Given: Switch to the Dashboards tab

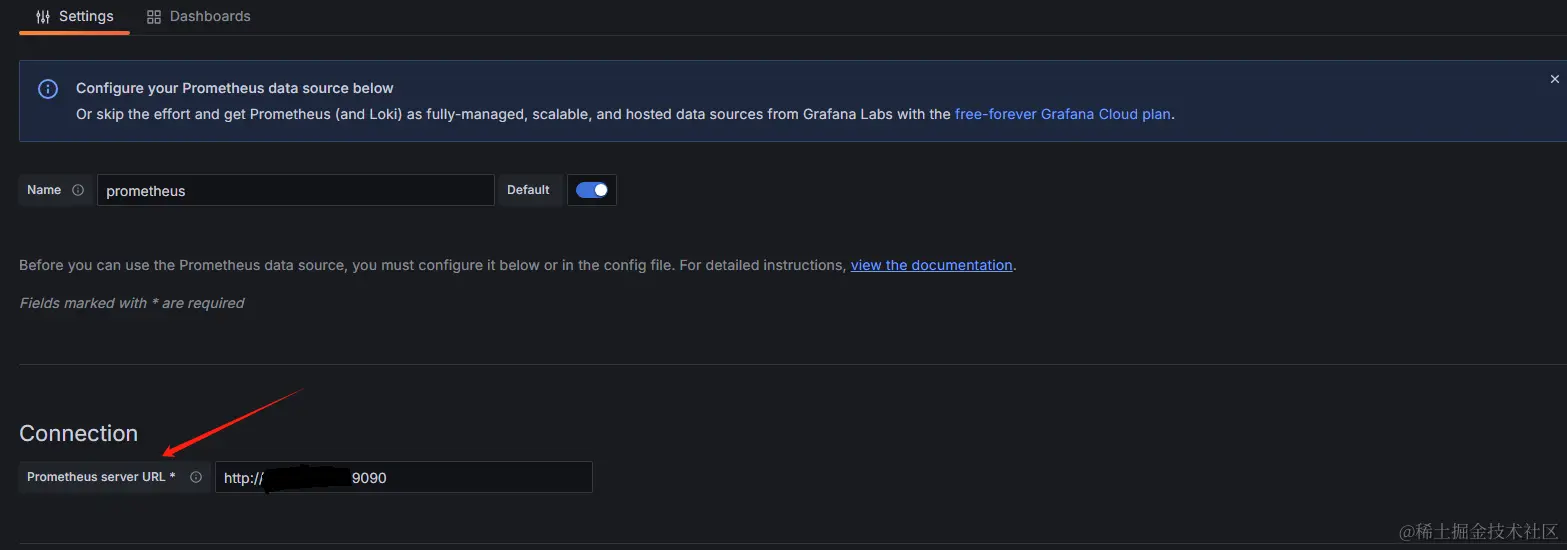Looking at the screenshot, I should tap(198, 17).
